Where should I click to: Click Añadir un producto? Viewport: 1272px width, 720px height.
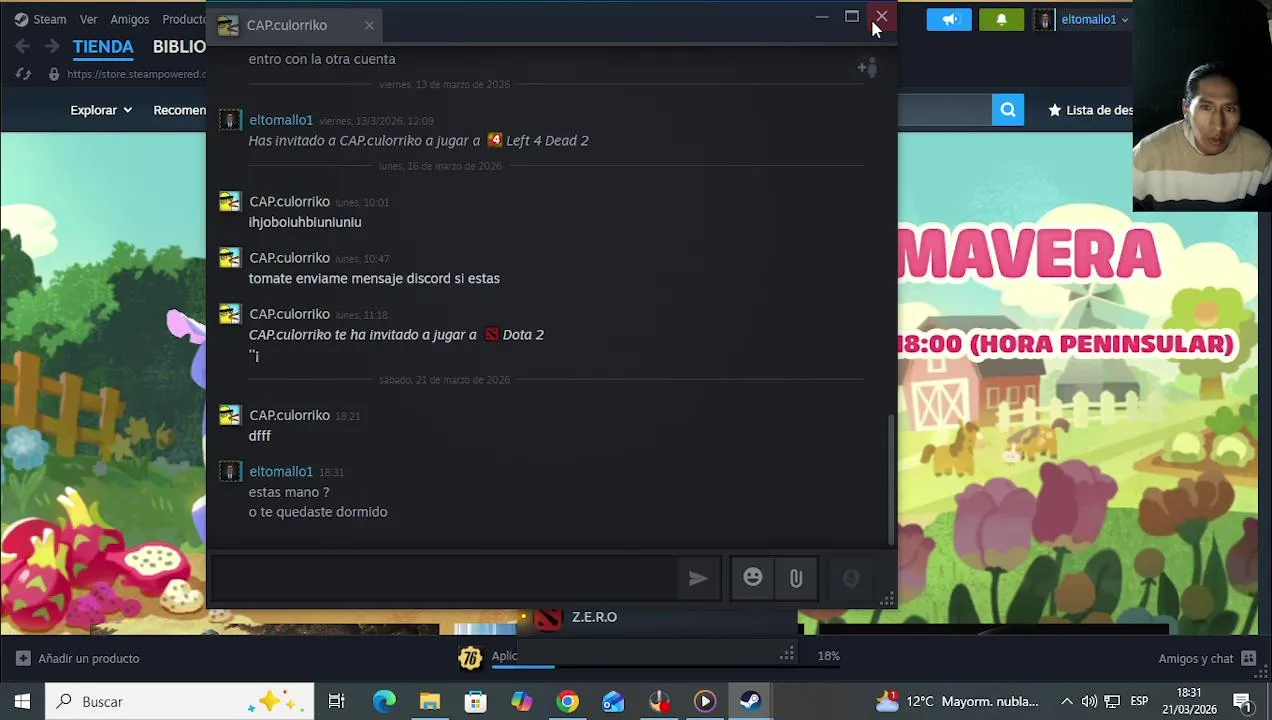(78, 658)
